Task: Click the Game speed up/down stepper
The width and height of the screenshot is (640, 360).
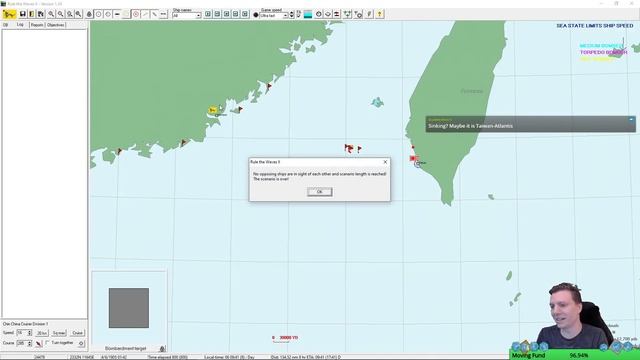Action: [291, 15]
